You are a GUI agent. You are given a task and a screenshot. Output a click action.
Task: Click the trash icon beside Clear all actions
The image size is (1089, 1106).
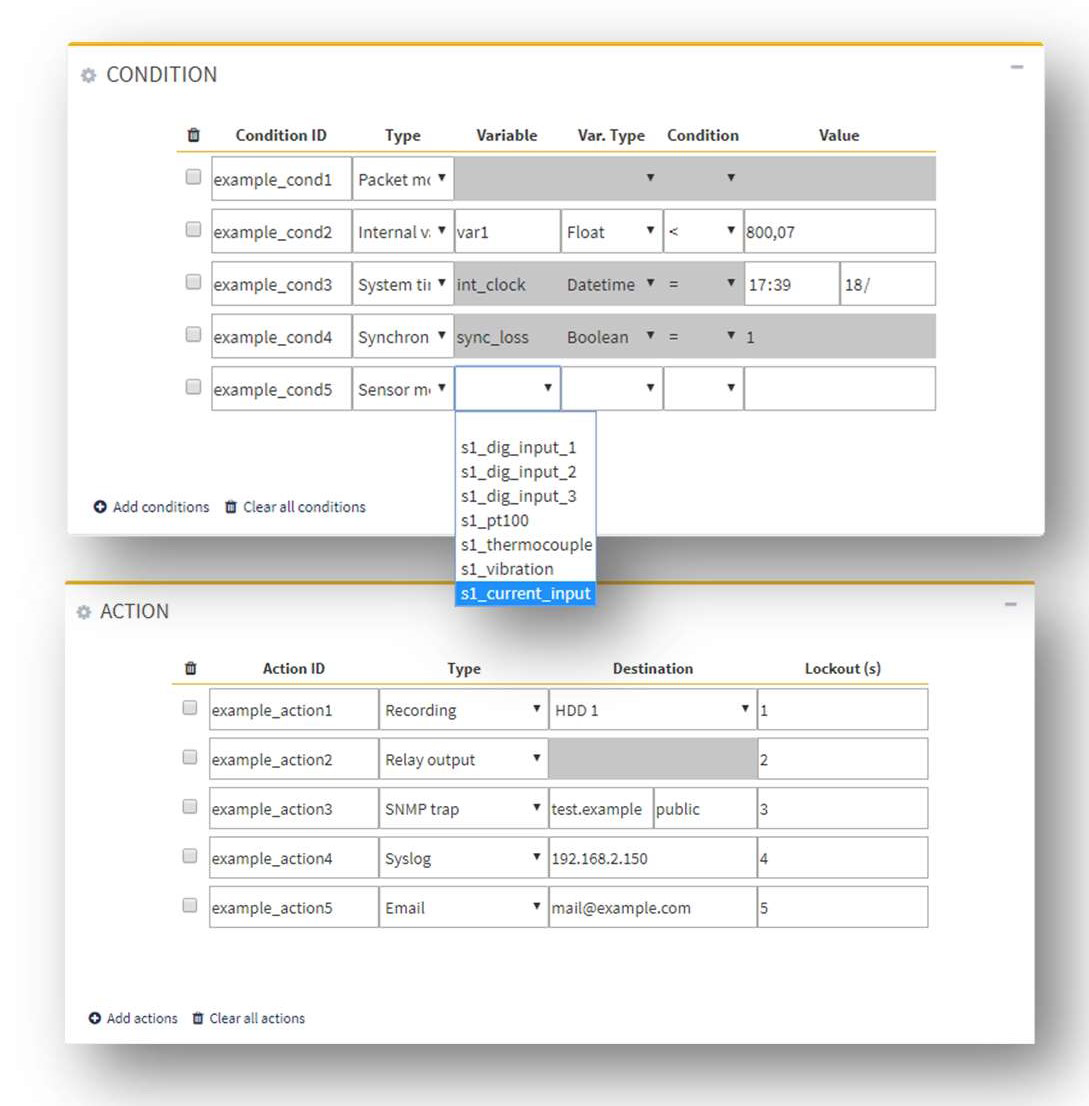tap(198, 1019)
